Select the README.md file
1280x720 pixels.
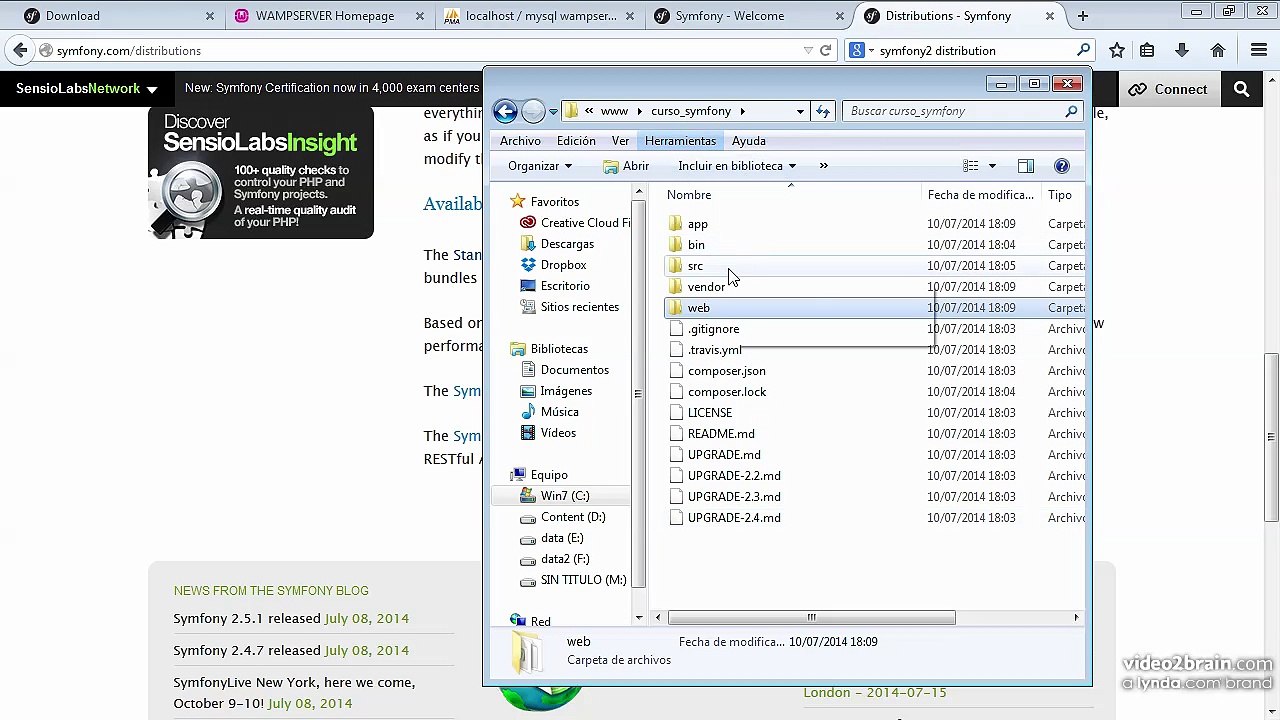(x=721, y=434)
